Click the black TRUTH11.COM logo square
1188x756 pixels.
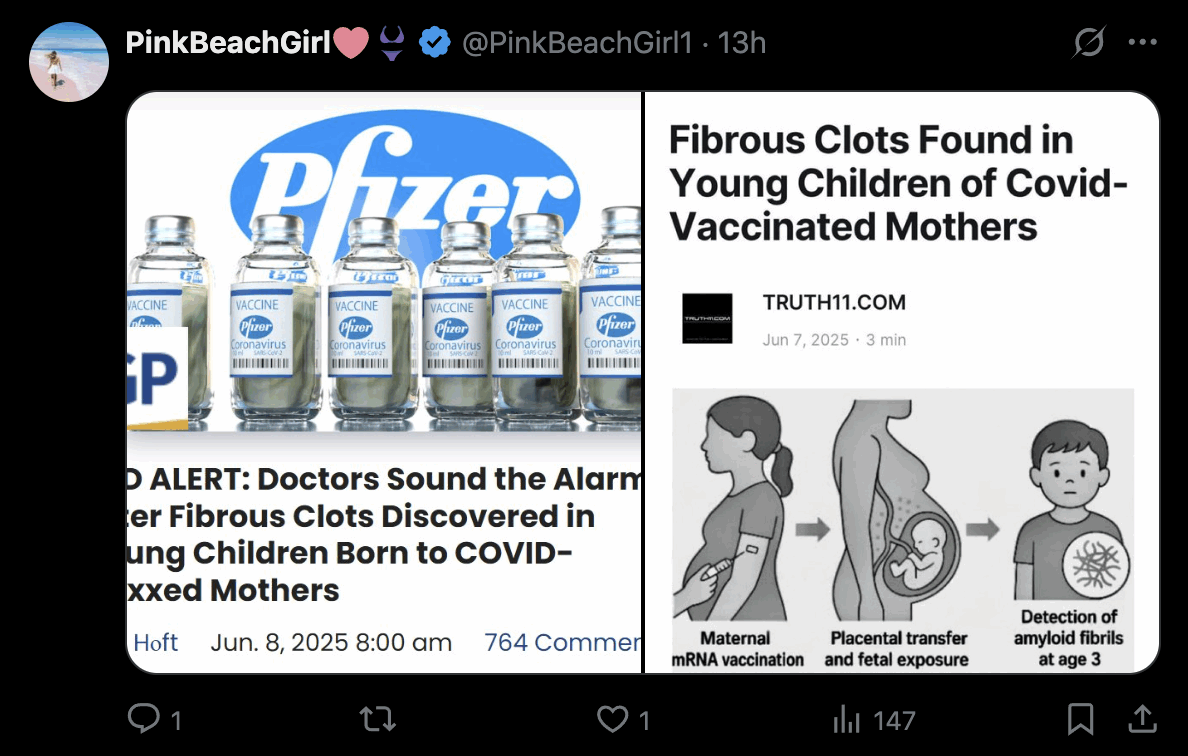[x=707, y=318]
